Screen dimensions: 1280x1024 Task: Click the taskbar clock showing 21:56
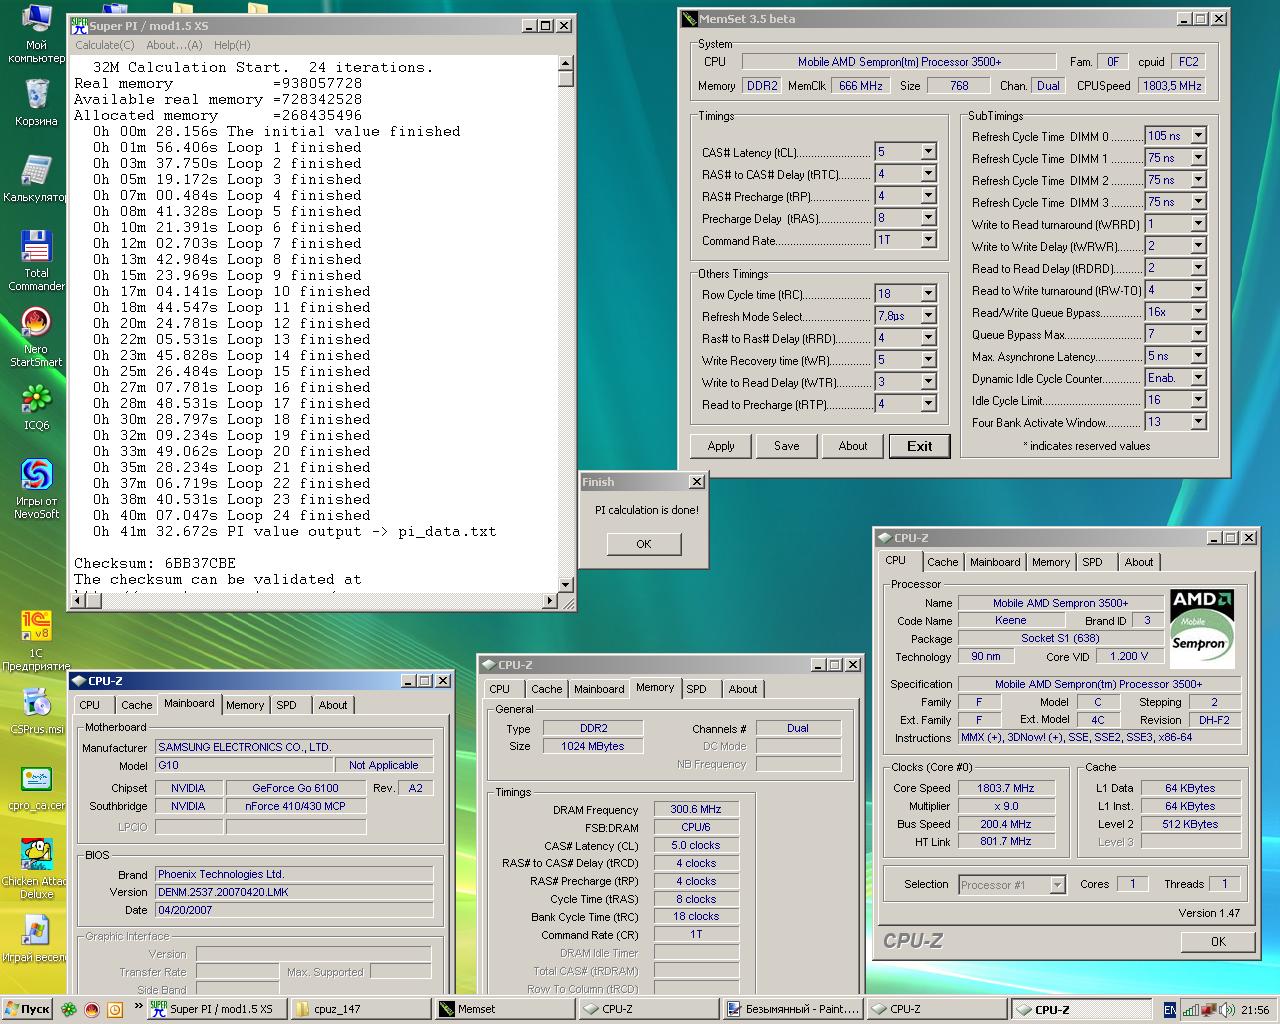click(x=1254, y=1010)
